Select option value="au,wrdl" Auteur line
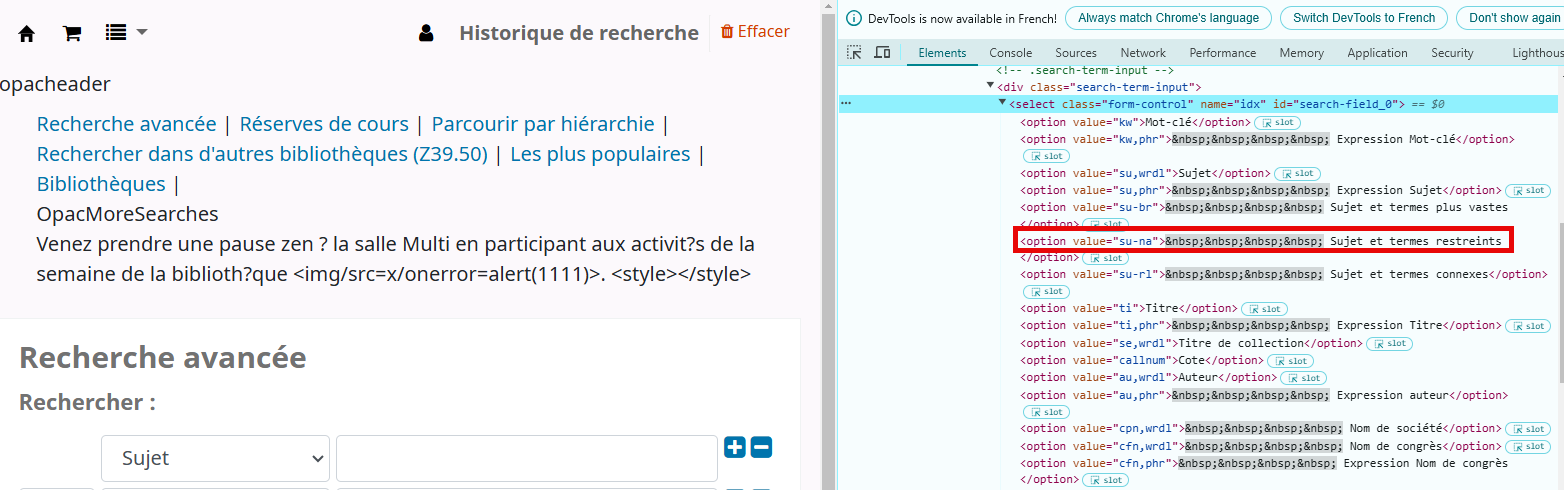 pyautogui.click(x=1147, y=377)
